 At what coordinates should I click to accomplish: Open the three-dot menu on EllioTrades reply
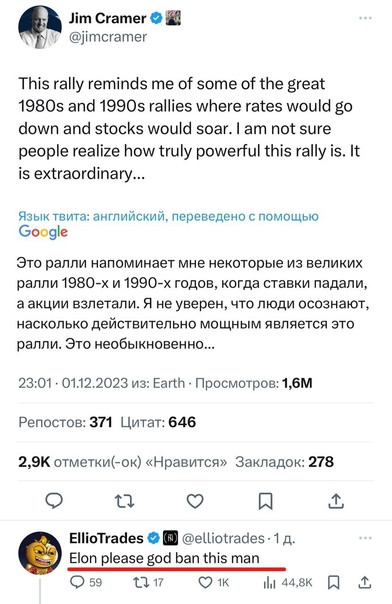pos(365,538)
